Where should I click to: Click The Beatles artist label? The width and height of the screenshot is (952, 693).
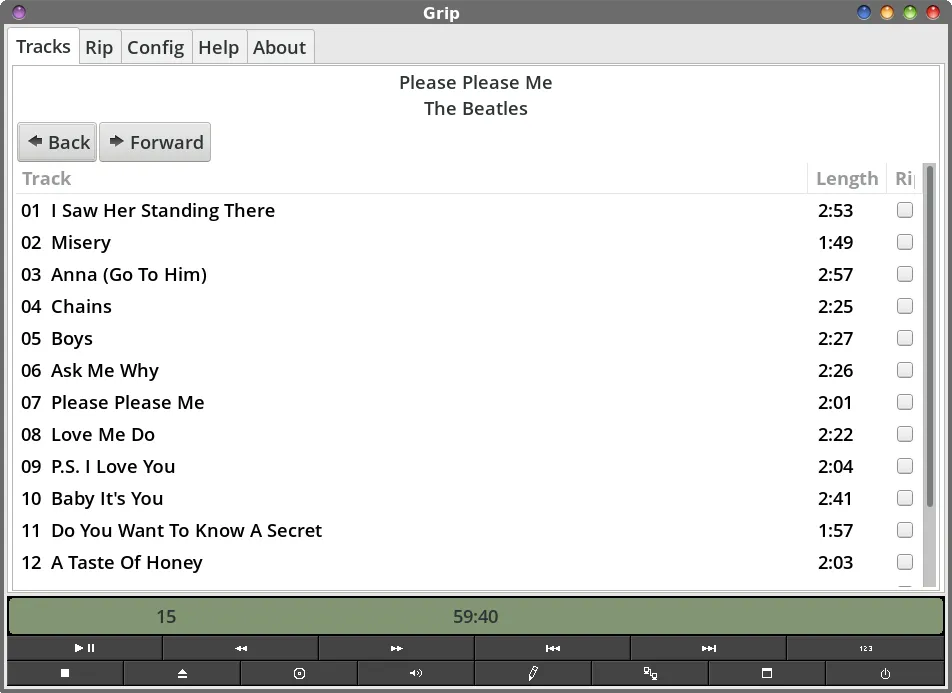point(475,108)
